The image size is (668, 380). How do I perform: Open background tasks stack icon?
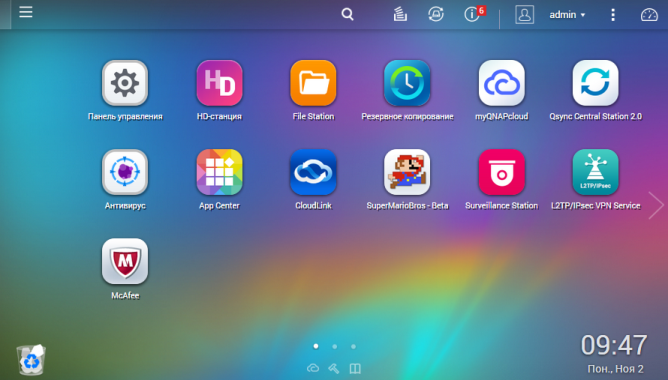(400, 14)
